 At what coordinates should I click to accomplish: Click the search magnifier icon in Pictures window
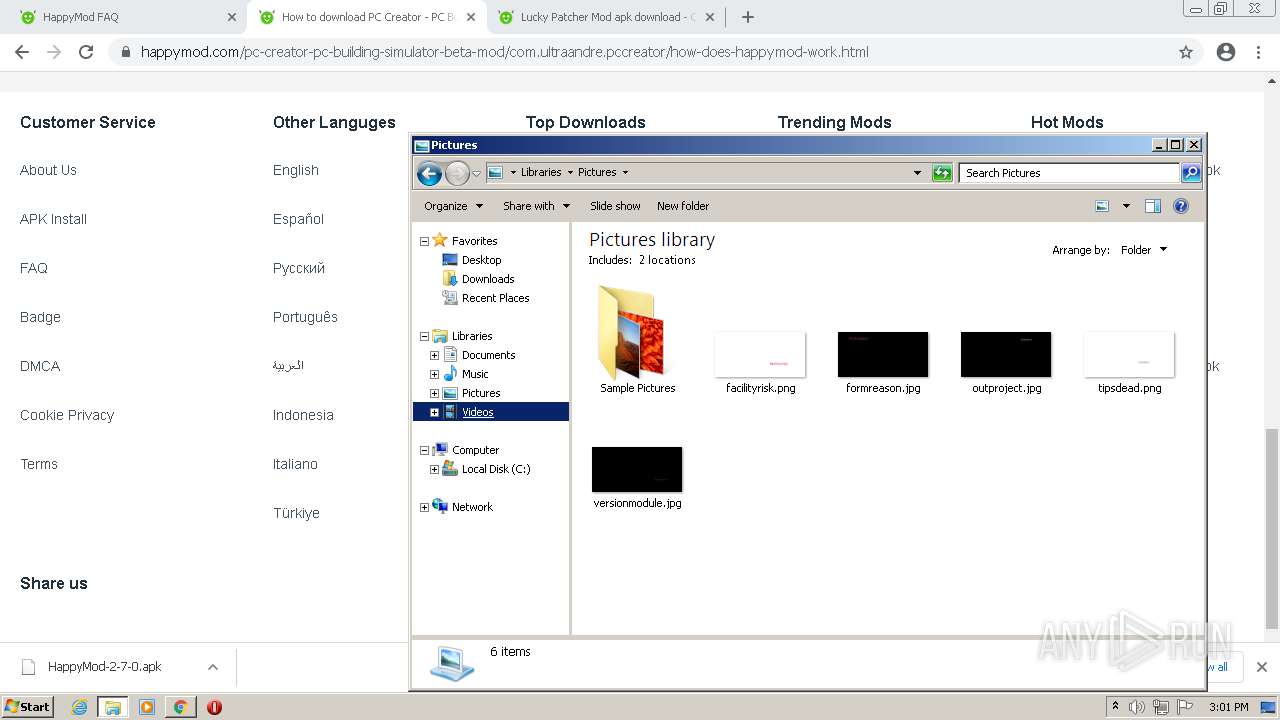[x=1190, y=173]
